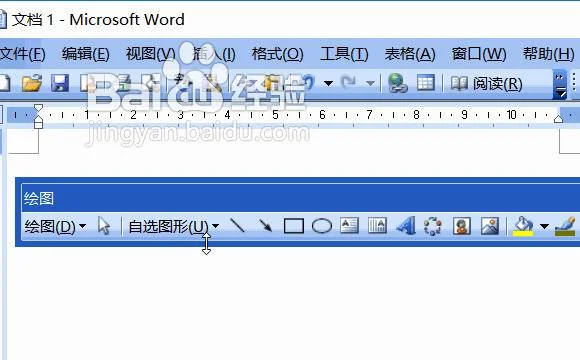Expand the undo history dropdown arrow
This screenshot has width=580, height=360.
click(328, 83)
